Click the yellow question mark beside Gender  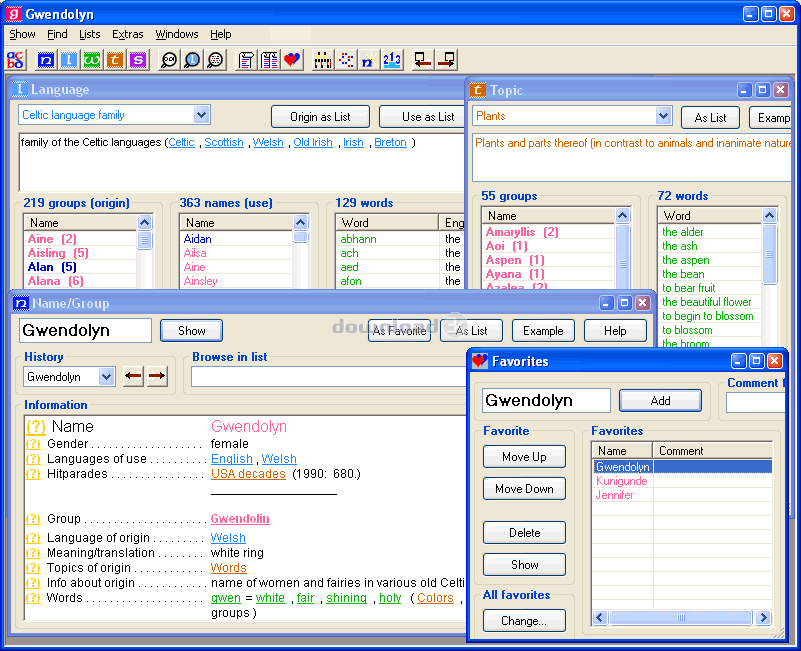pos(33,444)
